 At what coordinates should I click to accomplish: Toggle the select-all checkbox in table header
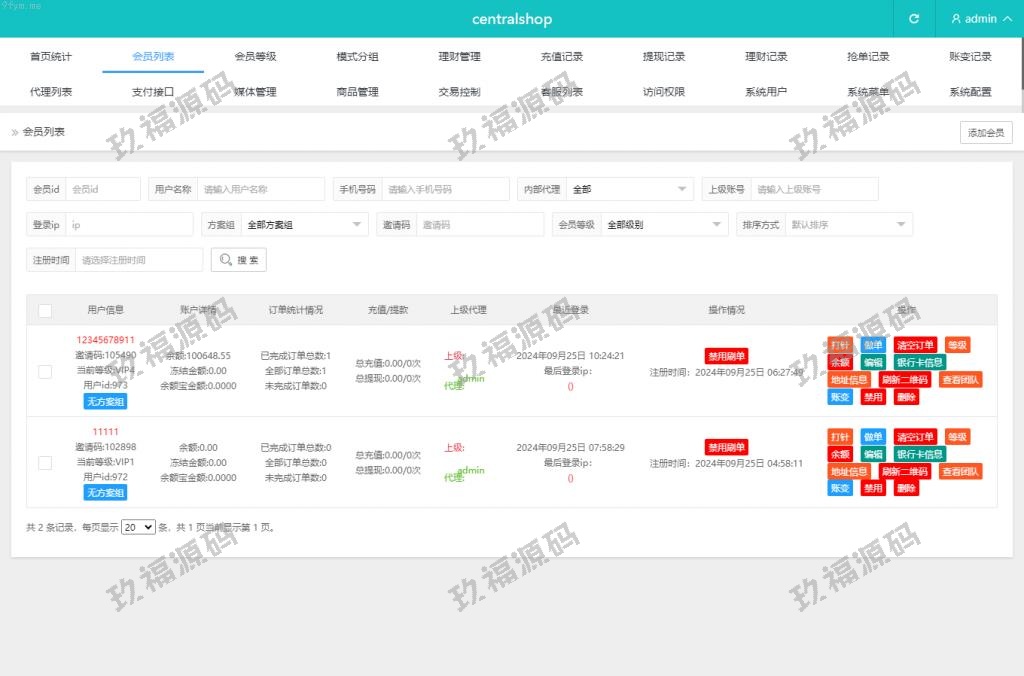tap(45, 311)
